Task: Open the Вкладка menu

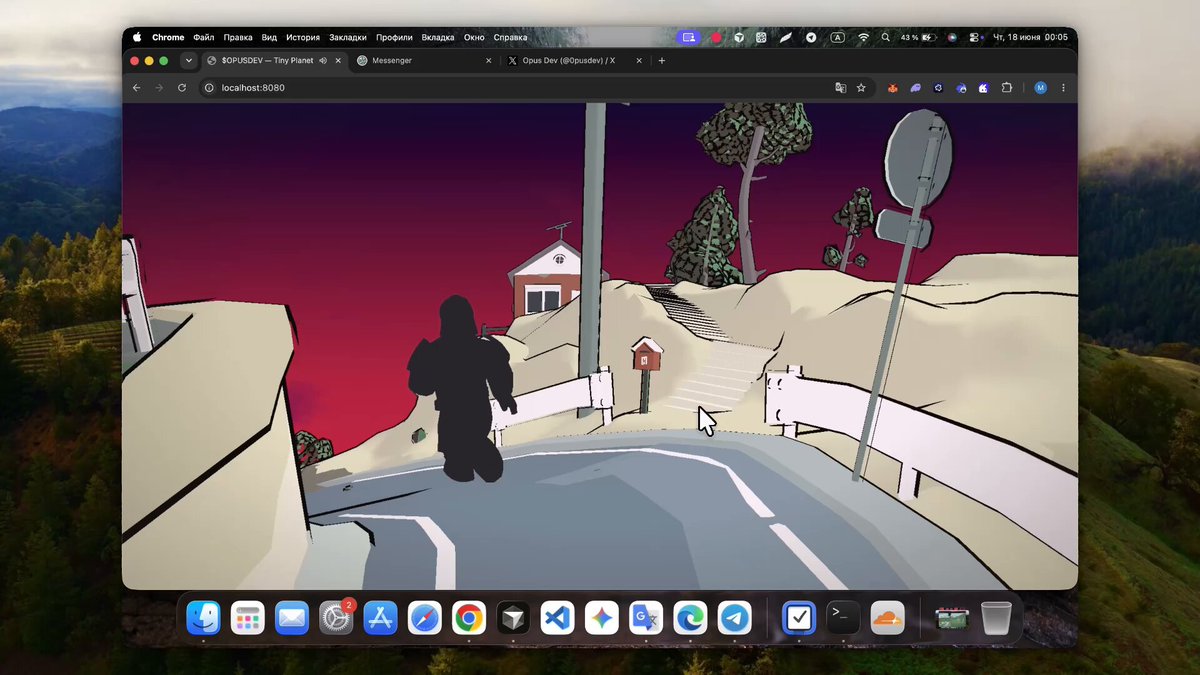Action: pyautogui.click(x=438, y=37)
